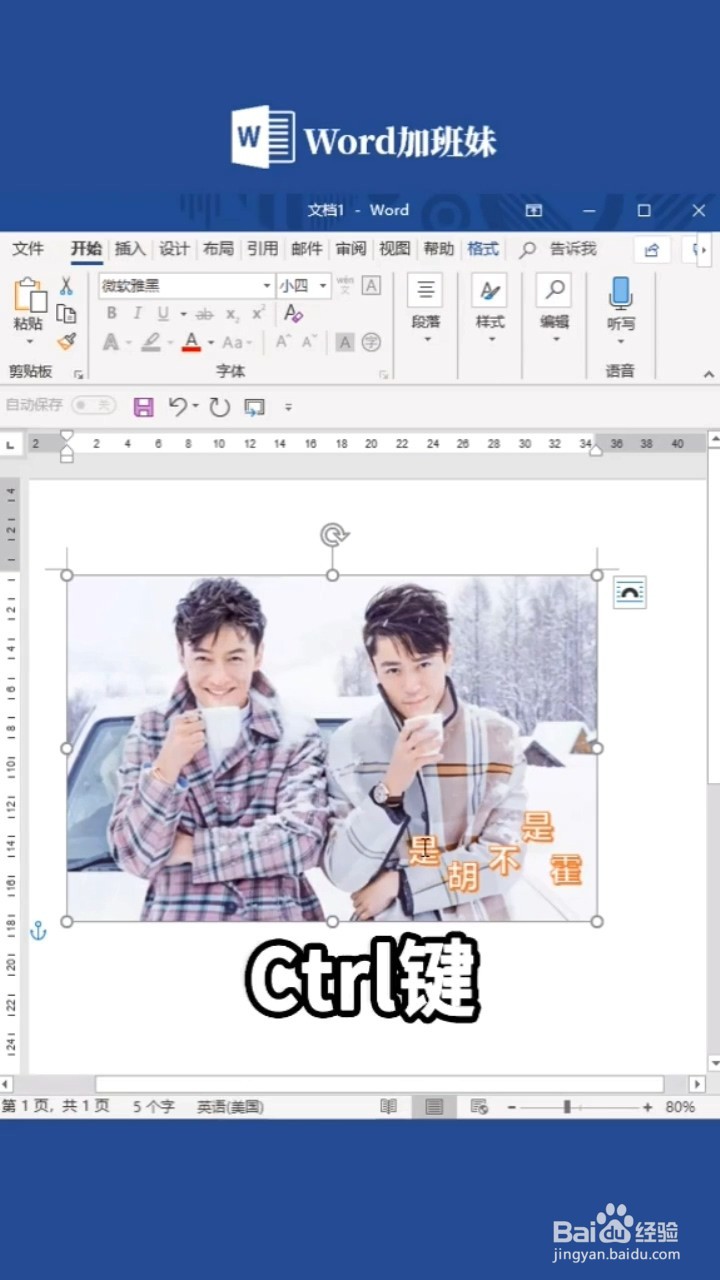Select Print Layout view icon
This screenshot has width=720, height=1280.
tap(433, 1106)
